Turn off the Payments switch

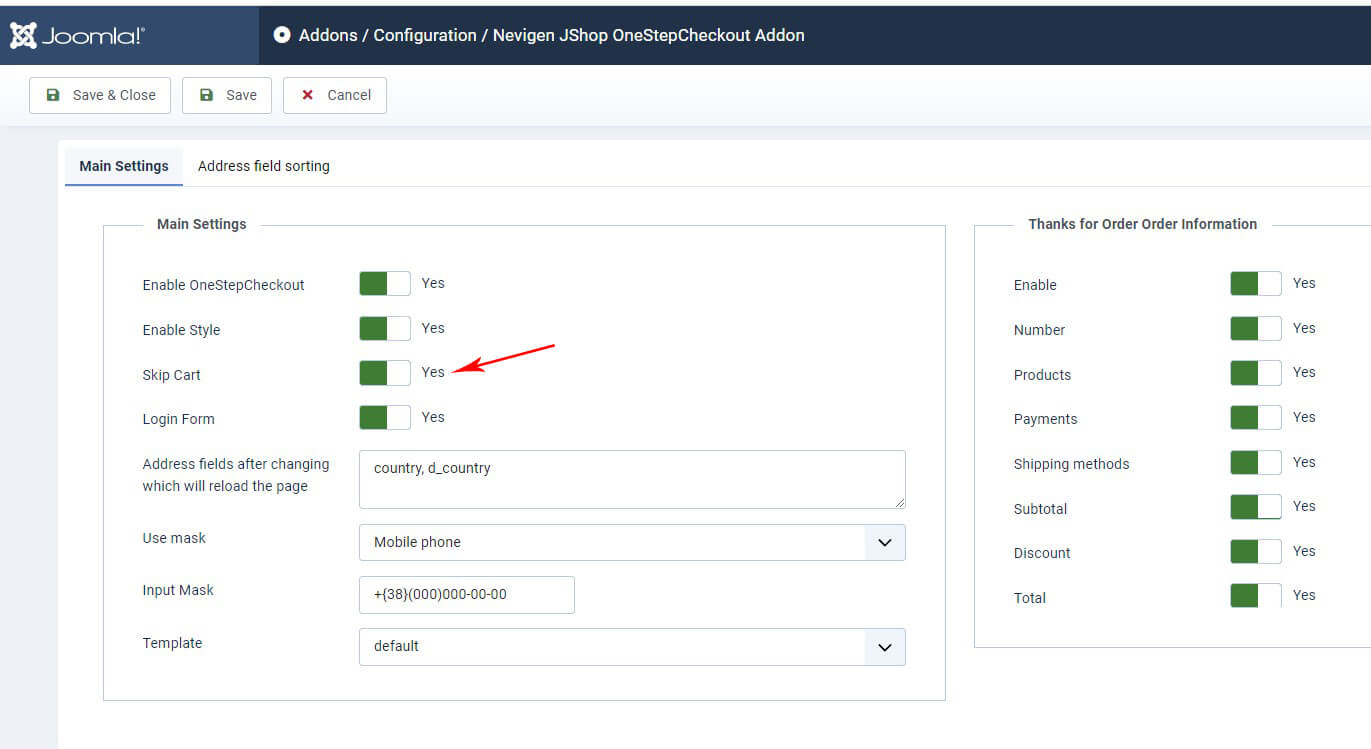click(x=1256, y=418)
